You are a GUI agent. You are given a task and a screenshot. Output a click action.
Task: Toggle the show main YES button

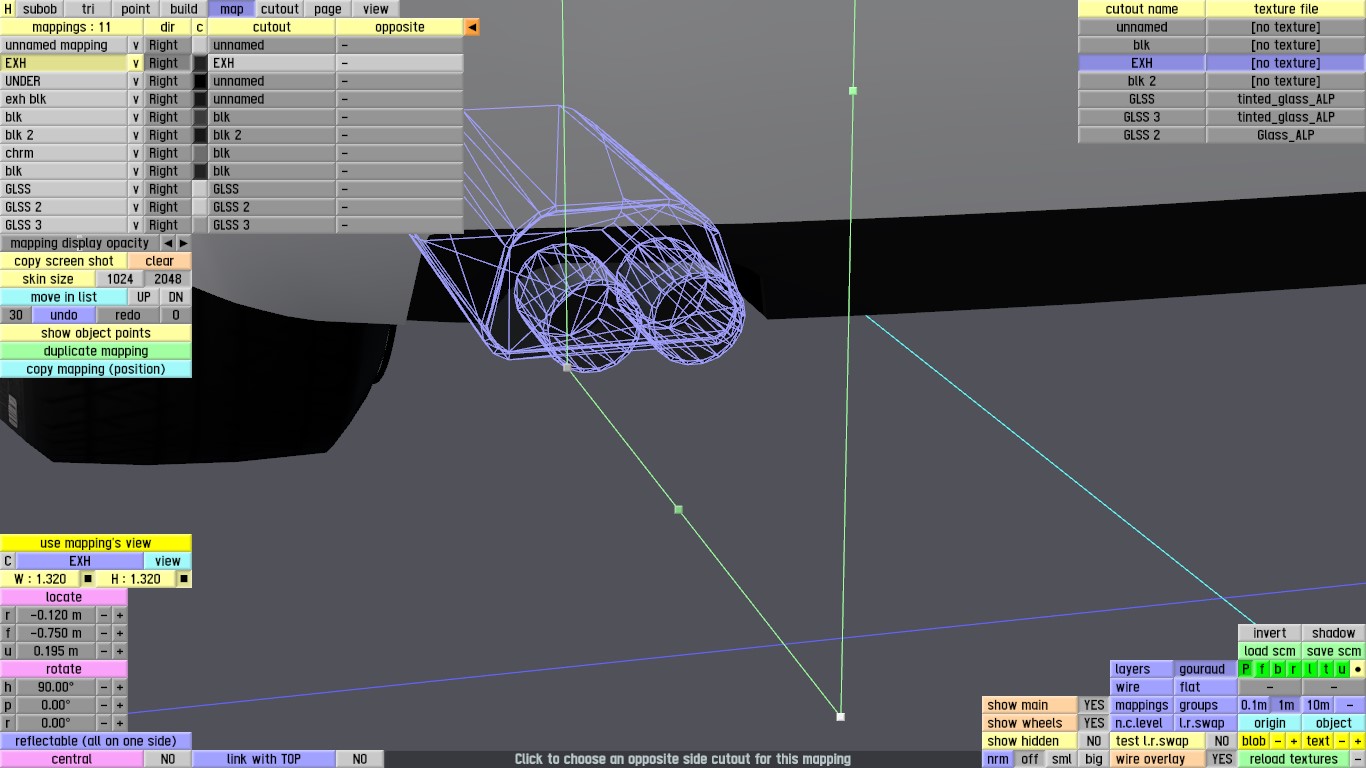point(1094,705)
